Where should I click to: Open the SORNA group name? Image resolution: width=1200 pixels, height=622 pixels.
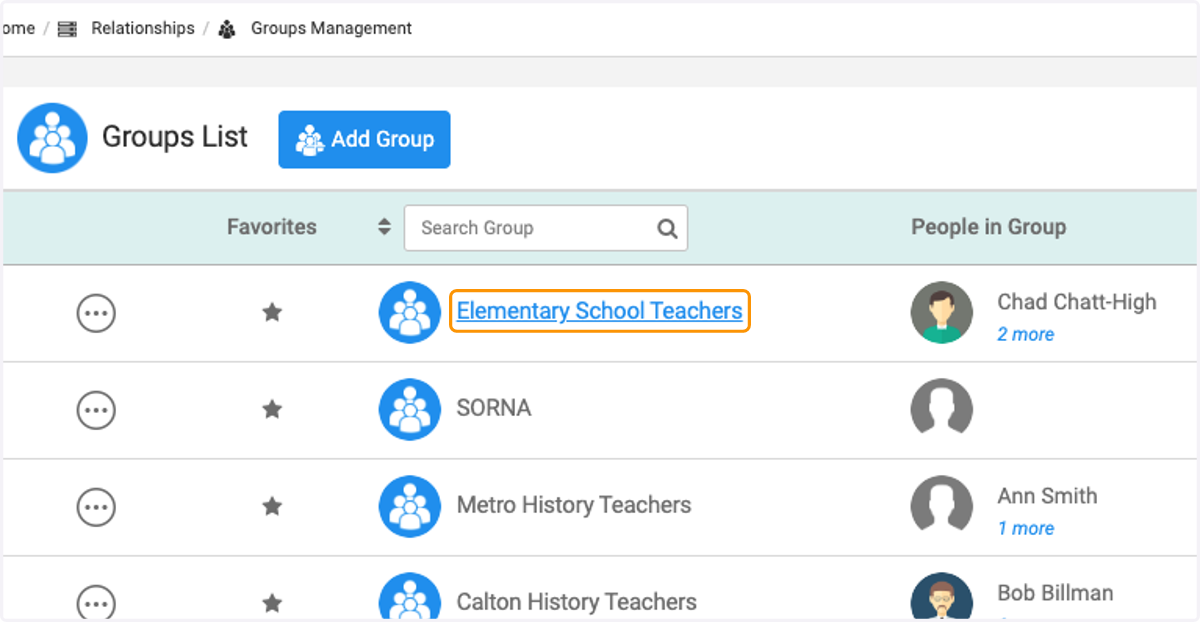point(494,408)
